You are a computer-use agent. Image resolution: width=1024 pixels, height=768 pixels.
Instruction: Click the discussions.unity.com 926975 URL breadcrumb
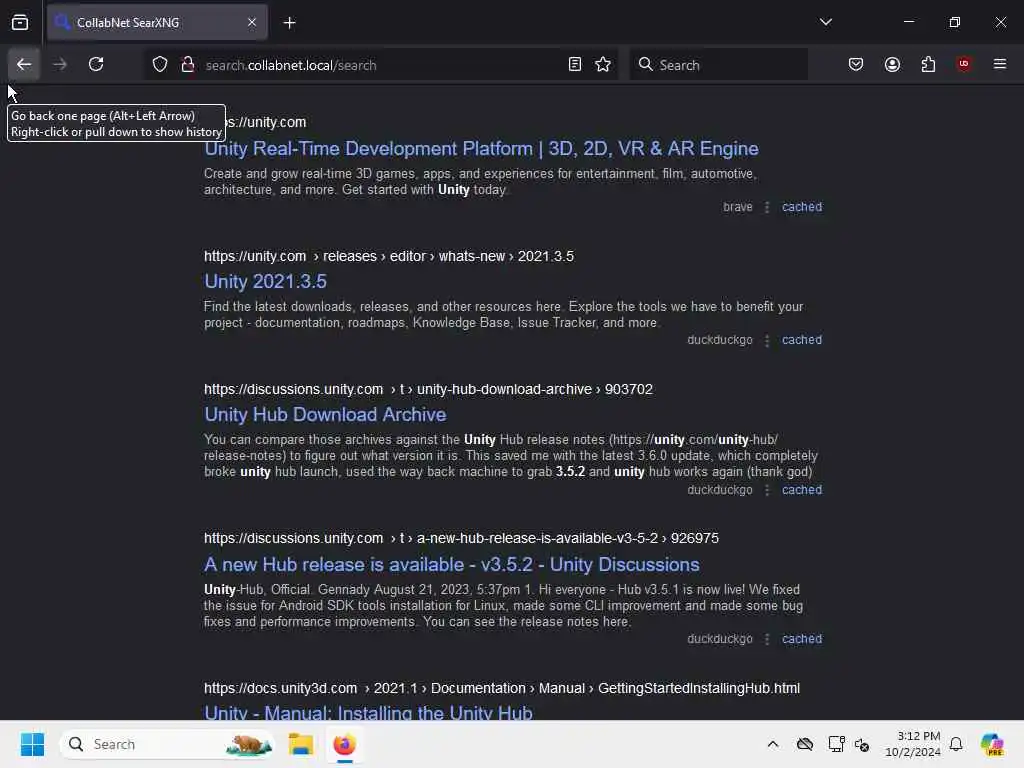462,538
